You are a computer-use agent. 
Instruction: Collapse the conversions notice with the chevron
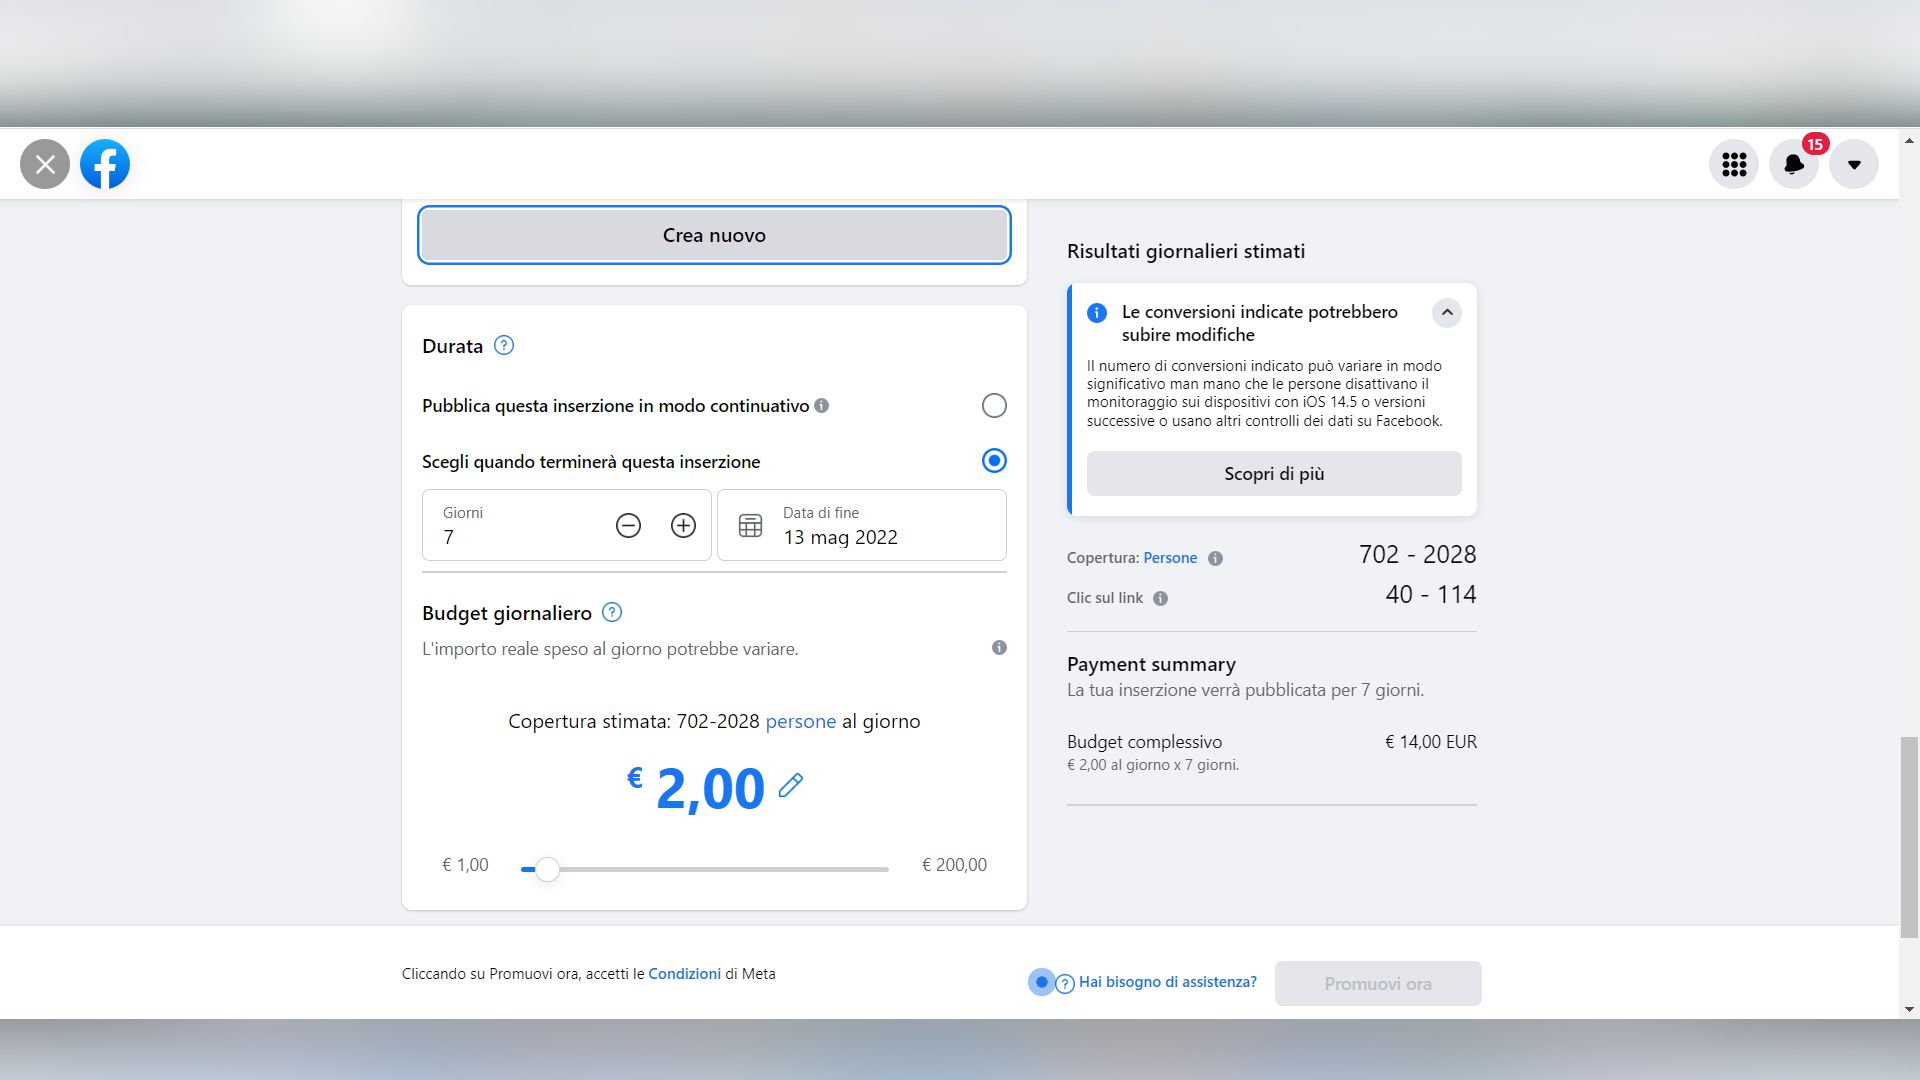pyautogui.click(x=1446, y=313)
